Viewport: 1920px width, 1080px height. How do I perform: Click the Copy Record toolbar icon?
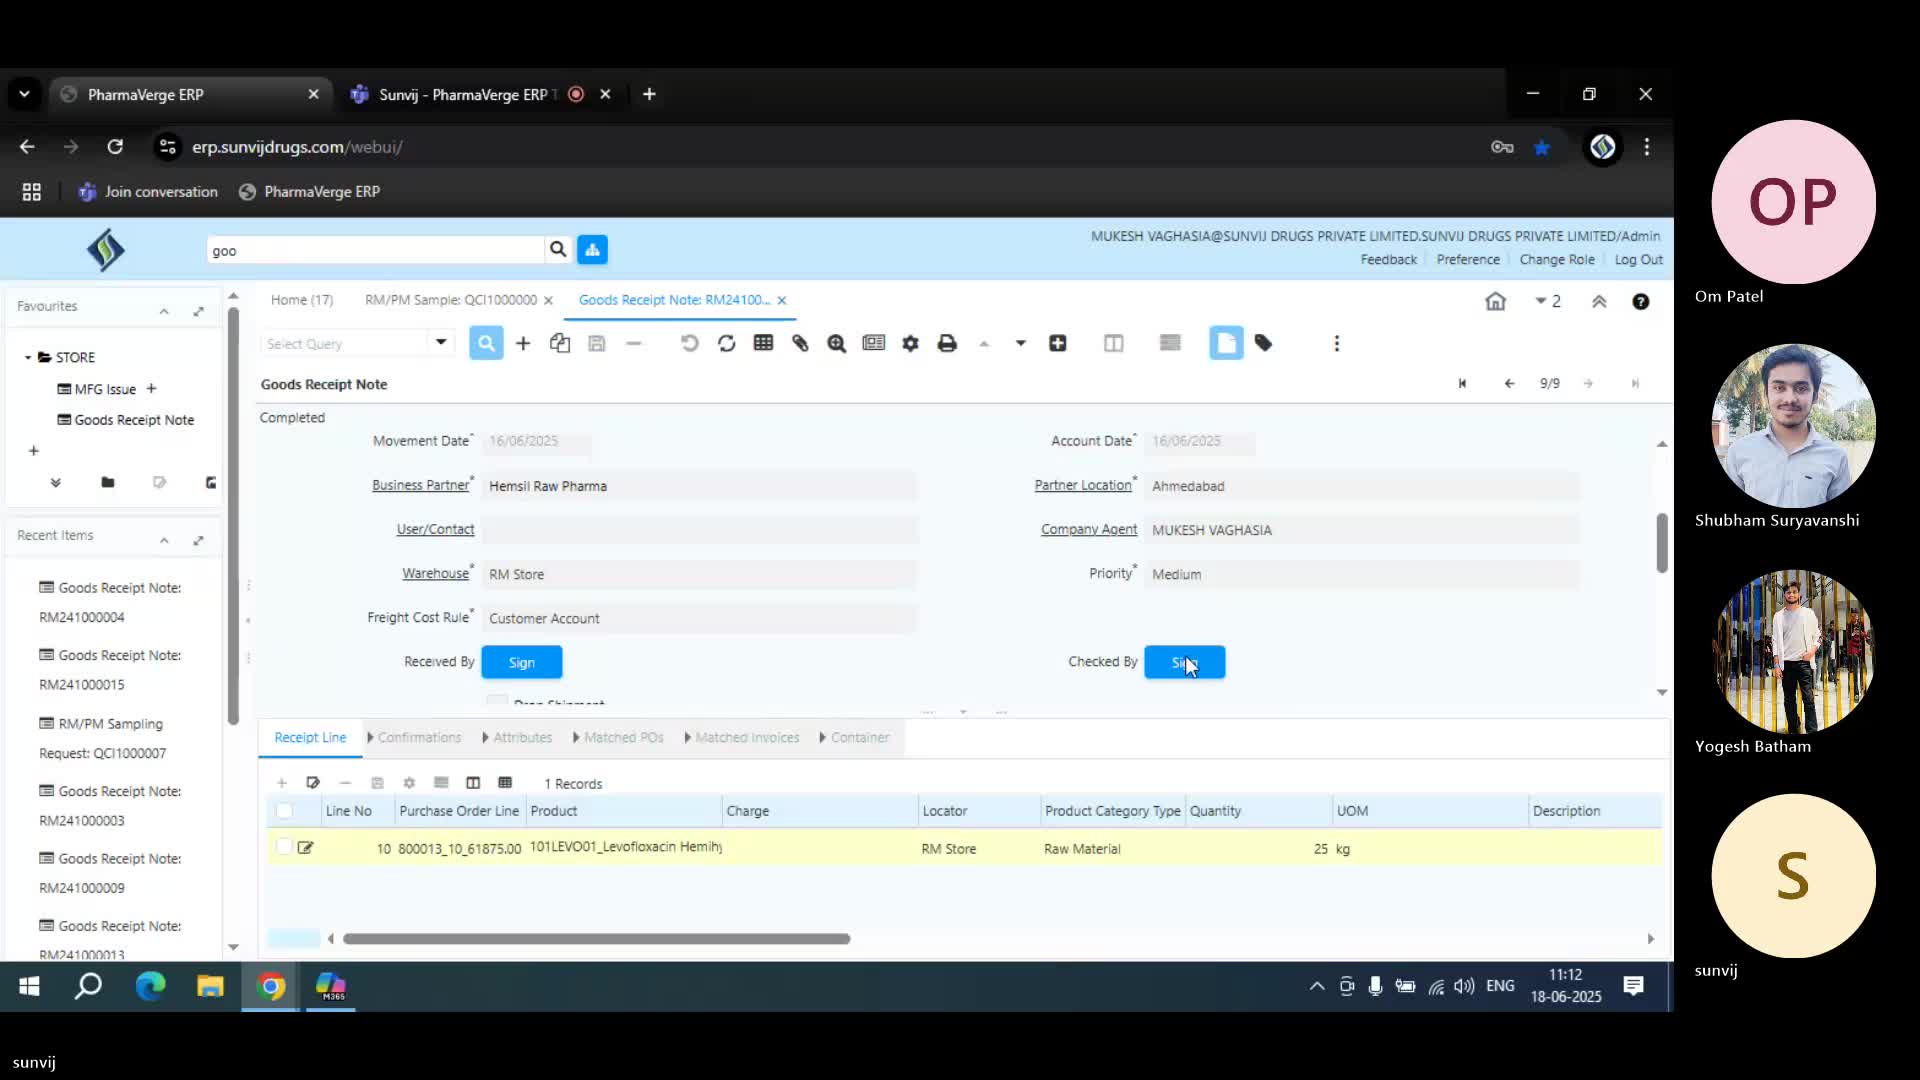[560, 343]
